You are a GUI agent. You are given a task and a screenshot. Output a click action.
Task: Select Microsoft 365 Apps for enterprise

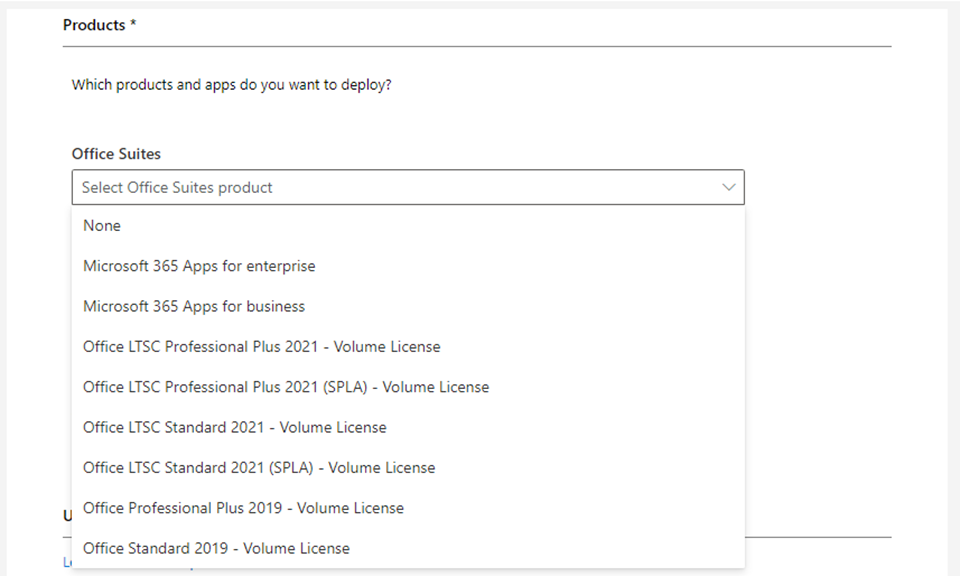pos(408,266)
